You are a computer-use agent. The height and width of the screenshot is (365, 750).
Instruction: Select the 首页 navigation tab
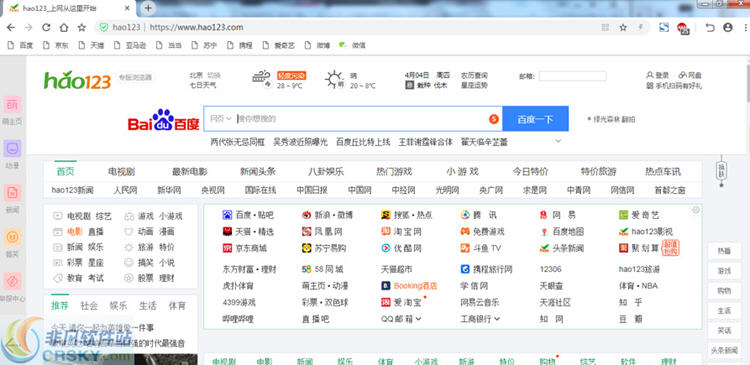point(66,172)
